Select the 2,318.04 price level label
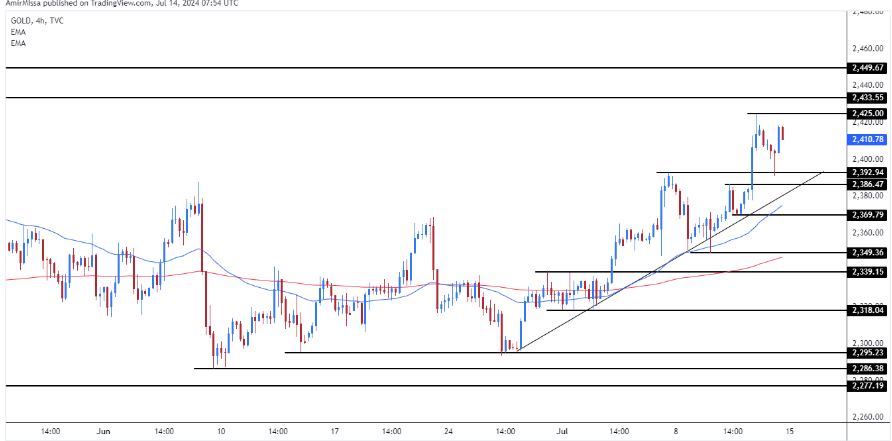The width and height of the screenshot is (892, 441). [x=866, y=310]
